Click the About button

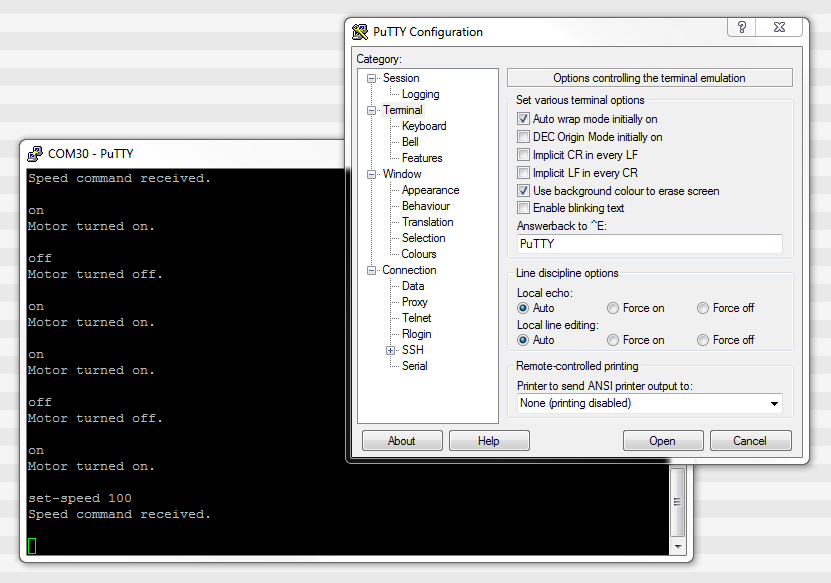402,441
